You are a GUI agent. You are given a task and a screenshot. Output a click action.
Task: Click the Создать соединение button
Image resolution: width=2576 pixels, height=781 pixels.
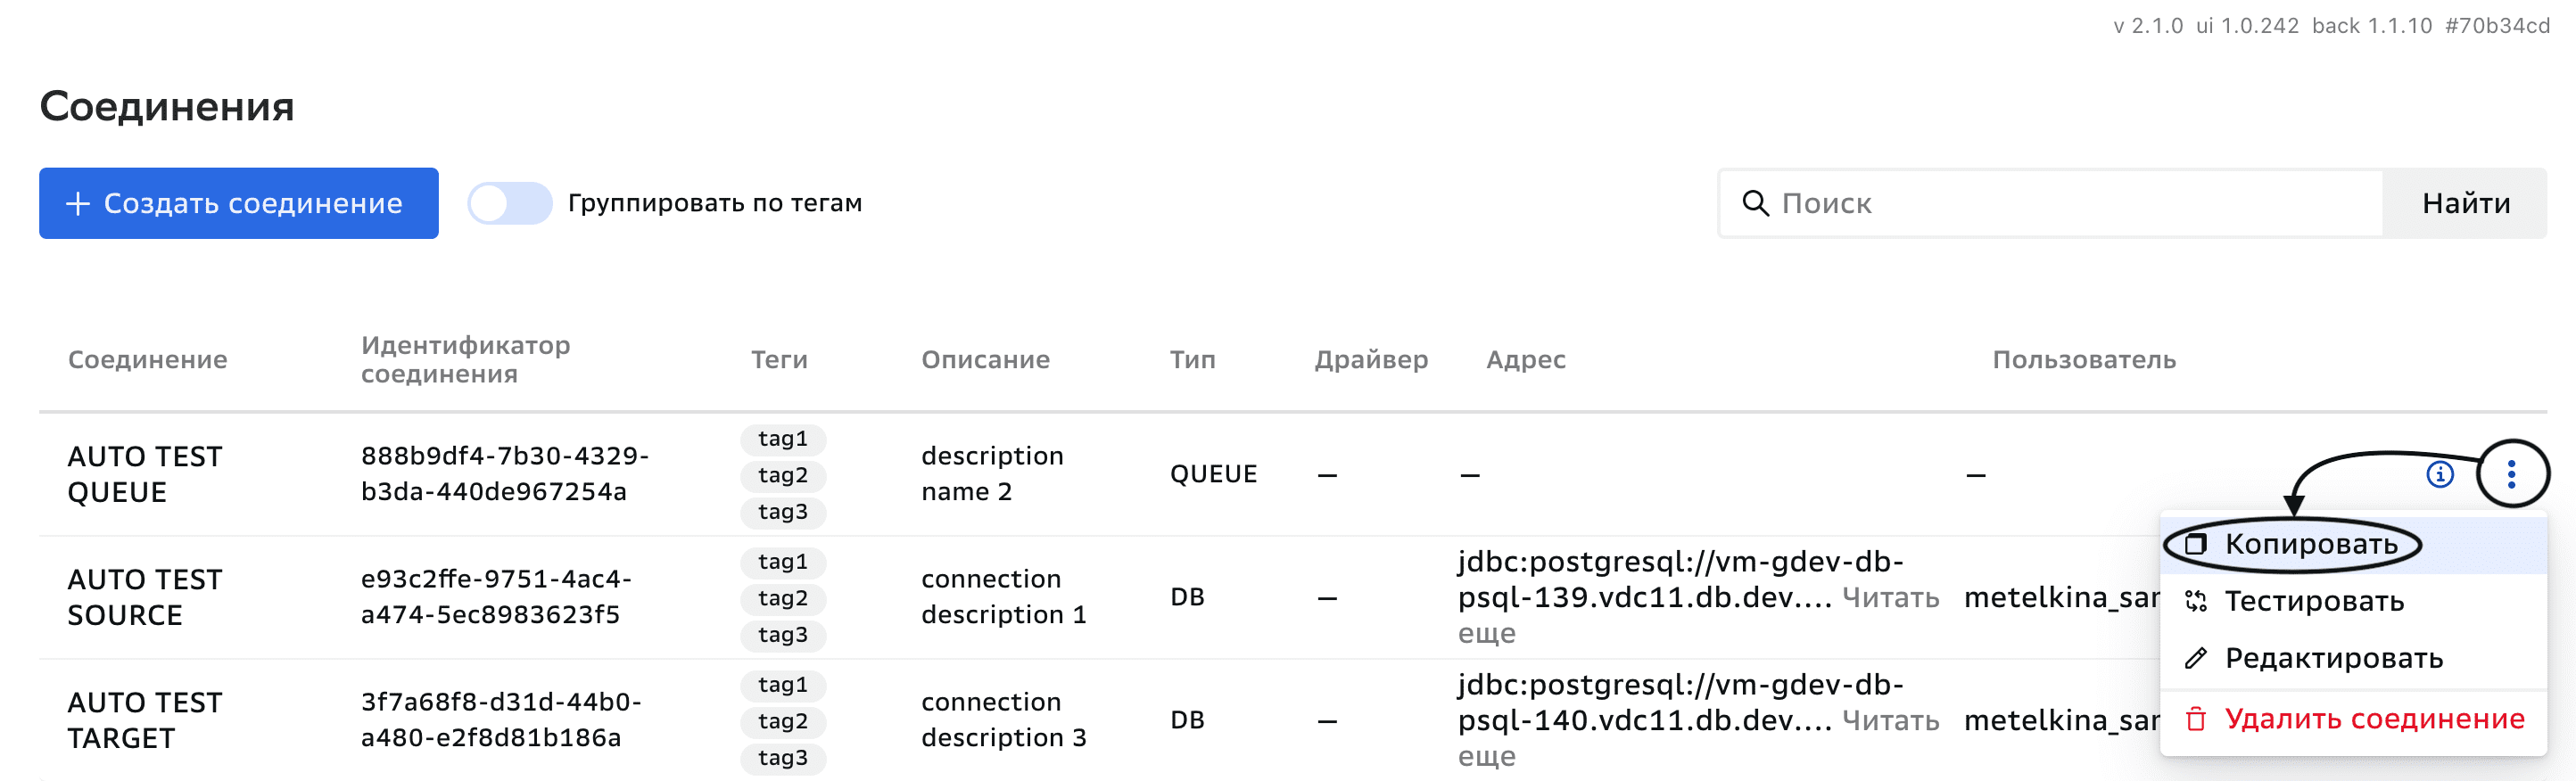point(239,204)
